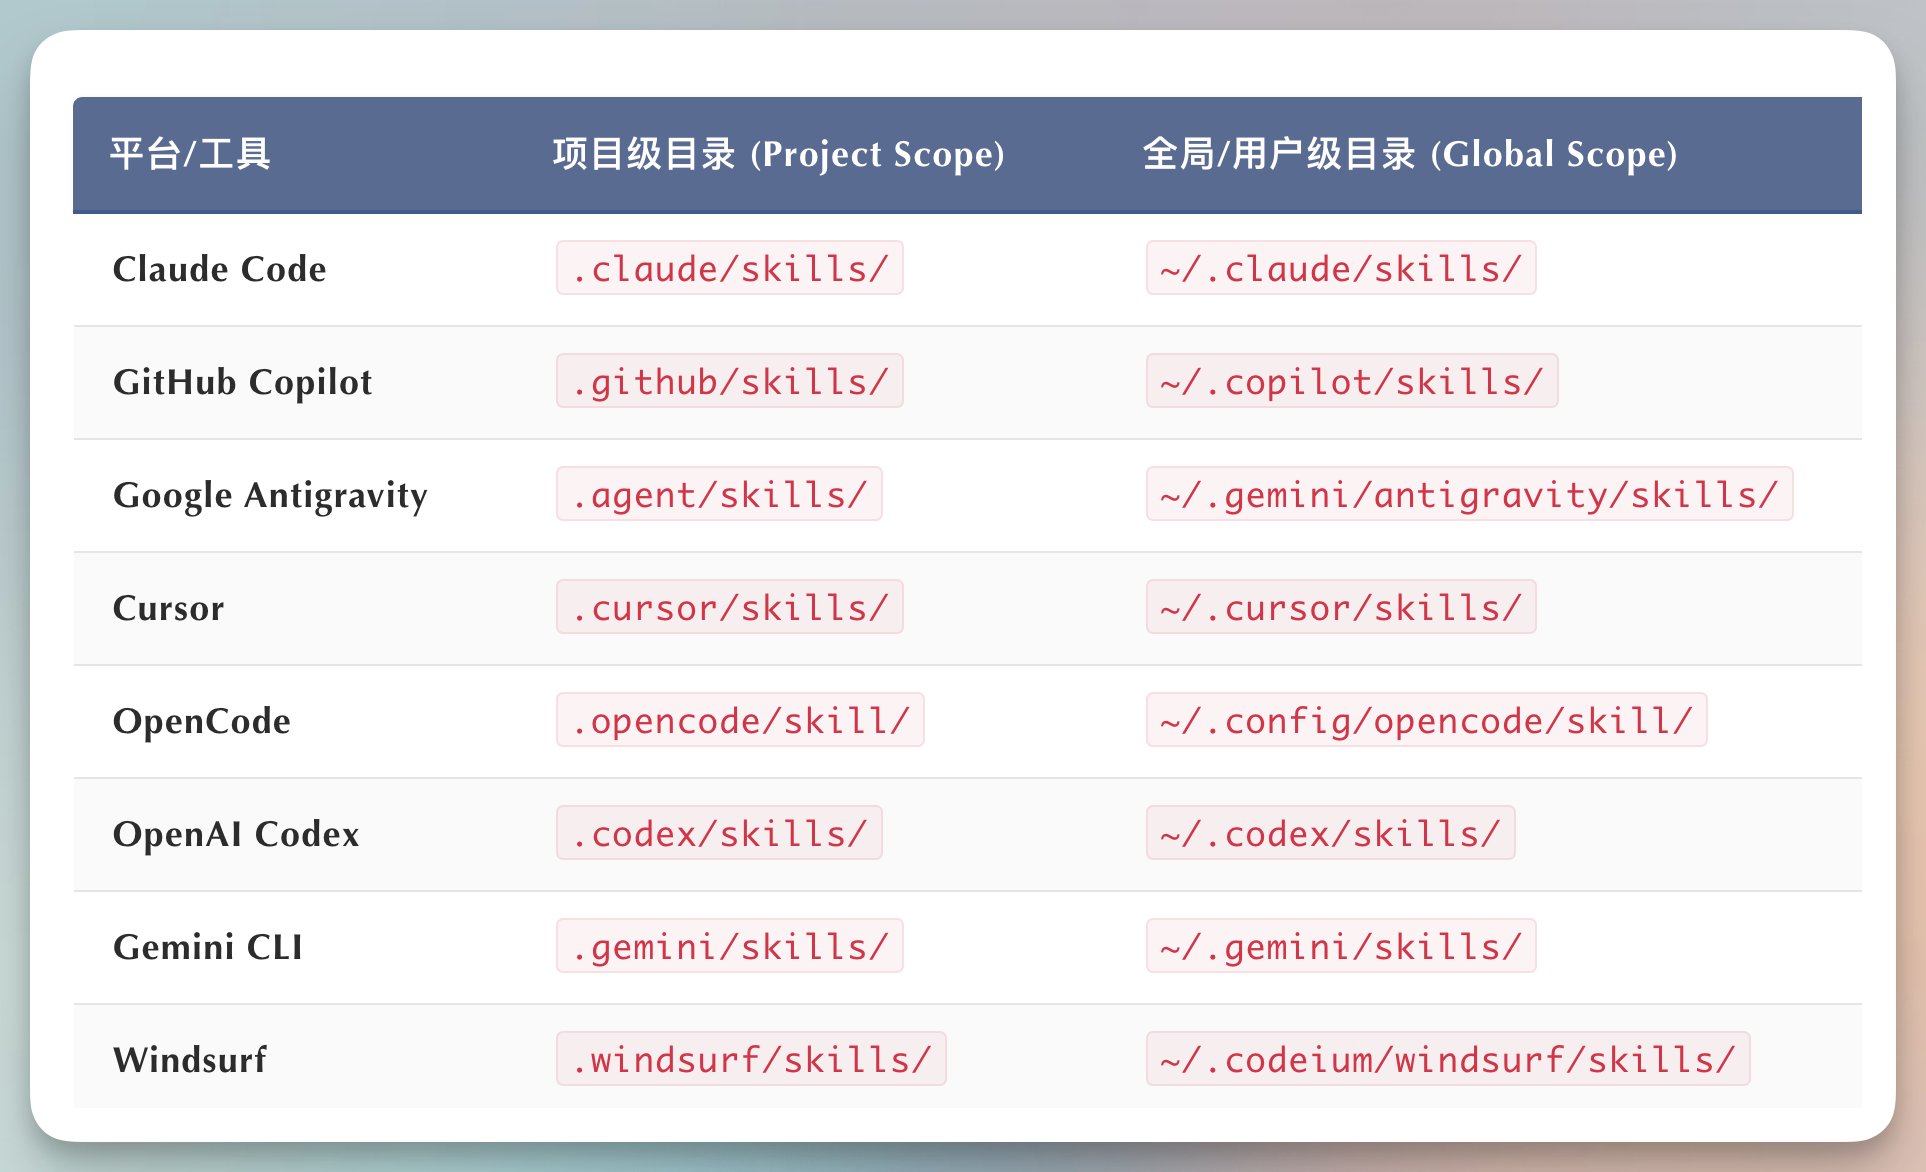The width and height of the screenshot is (1926, 1172).
Task: Click the ~/.copilot/skills/ path chip
Action: [1351, 381]
